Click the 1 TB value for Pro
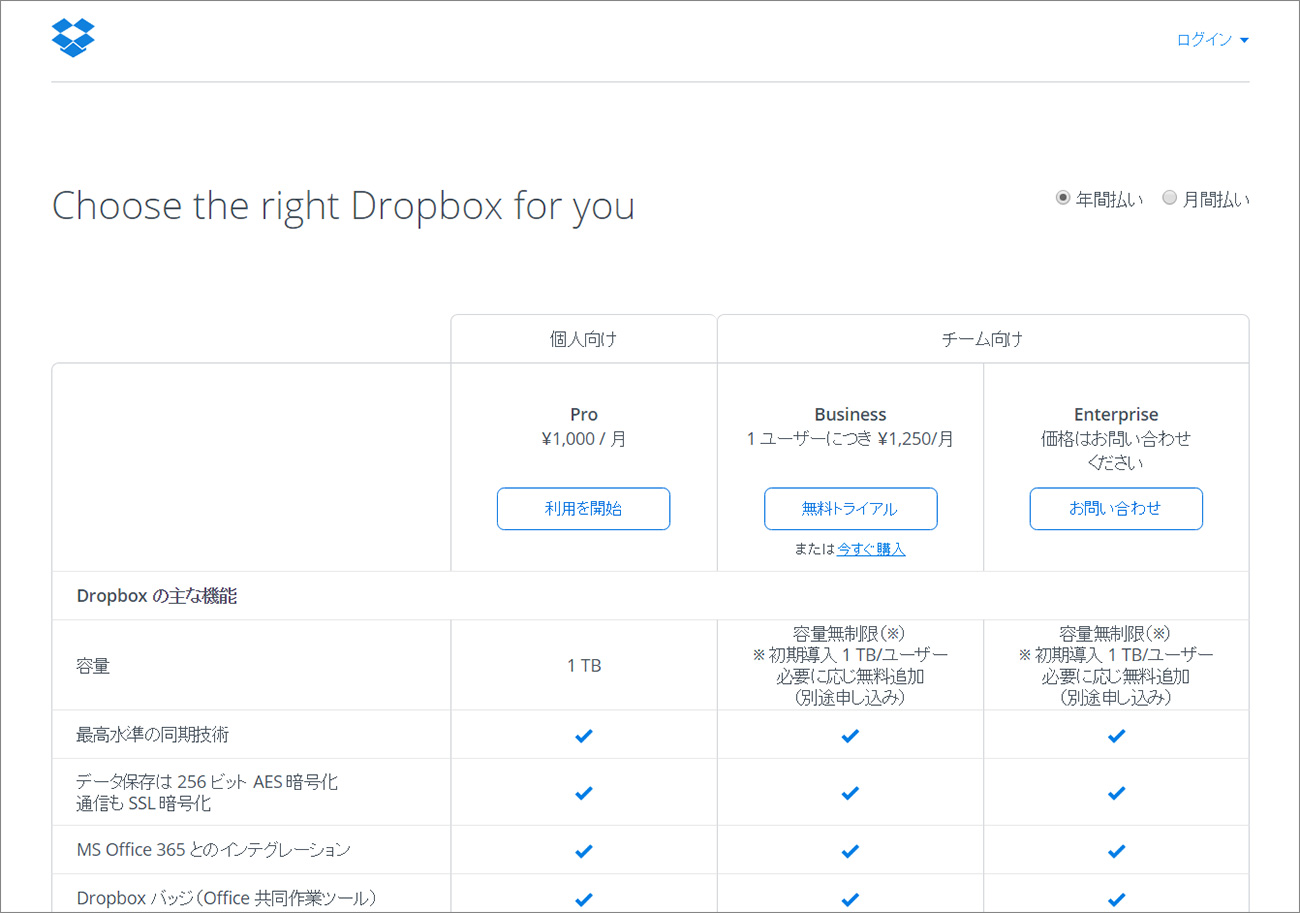Screen dimensions: 1300x913 [584, 665]
